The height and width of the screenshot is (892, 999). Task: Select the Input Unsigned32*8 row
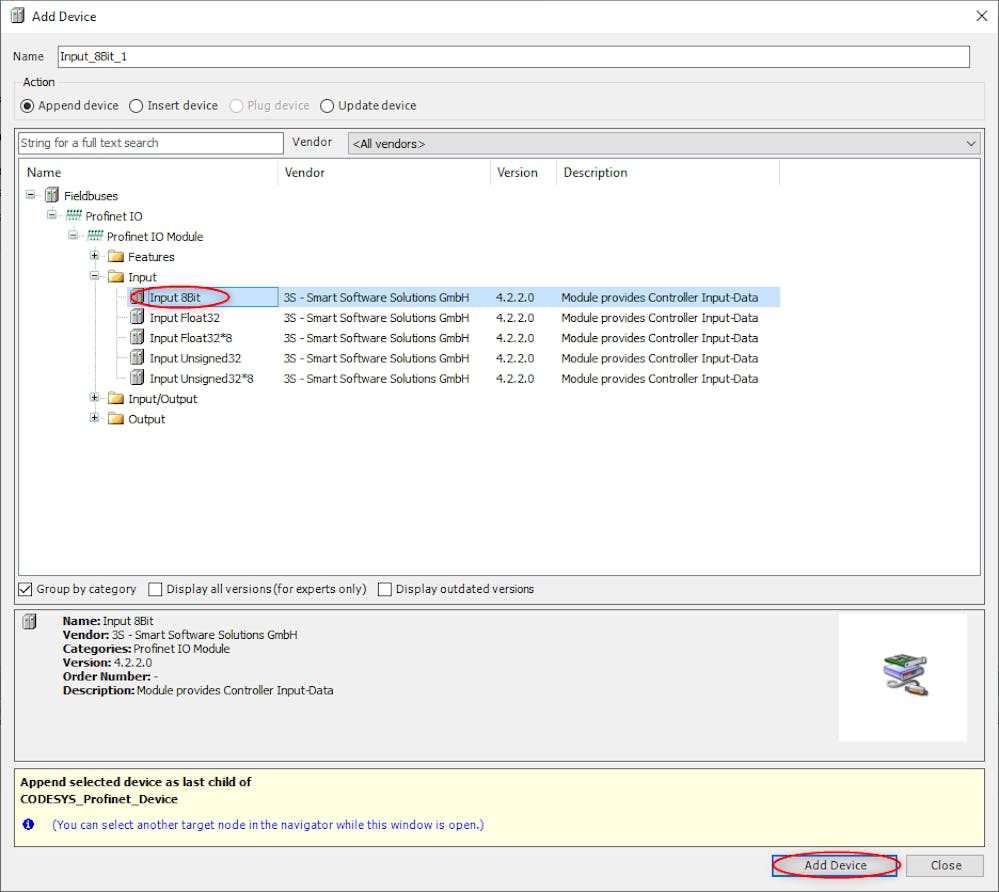(x=454, y=378)
